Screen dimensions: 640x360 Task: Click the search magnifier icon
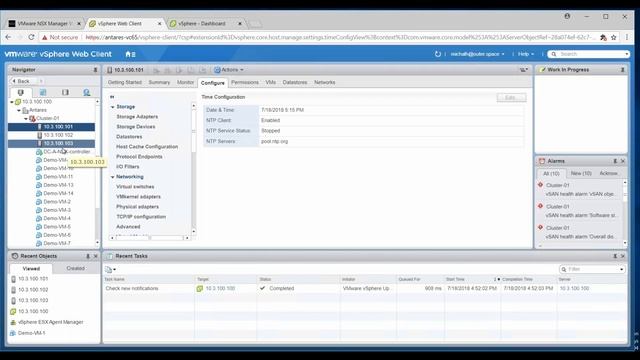(554, 54)
